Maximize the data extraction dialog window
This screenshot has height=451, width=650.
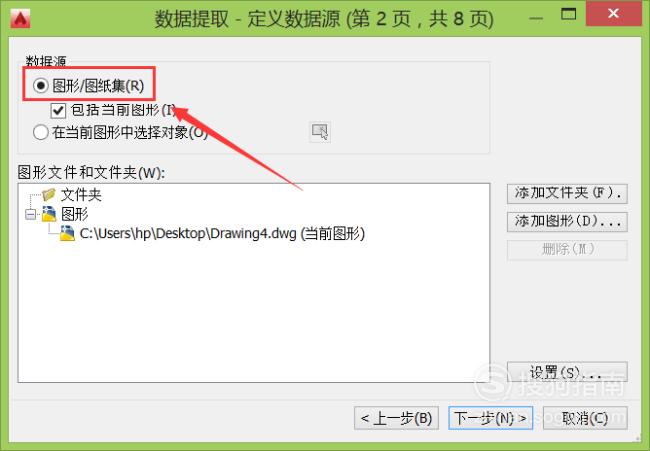point(568,14)
